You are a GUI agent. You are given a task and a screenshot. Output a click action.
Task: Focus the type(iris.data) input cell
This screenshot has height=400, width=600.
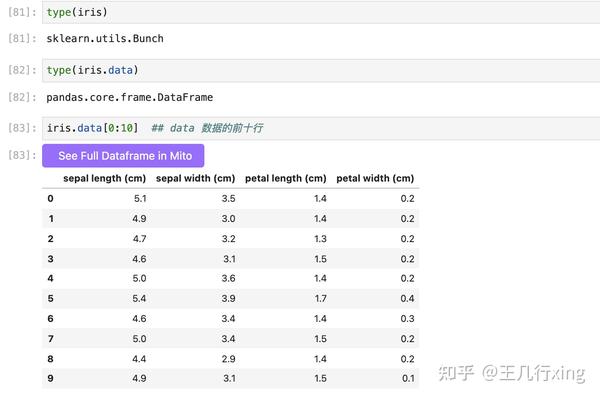[x=321, y=70]
